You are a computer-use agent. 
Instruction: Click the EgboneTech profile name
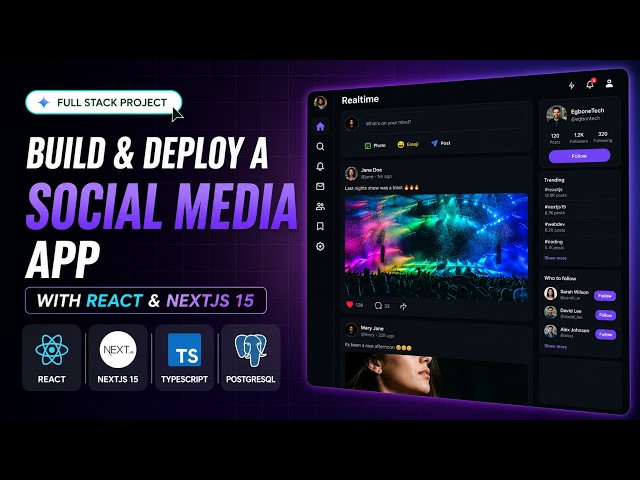(587, 111)
